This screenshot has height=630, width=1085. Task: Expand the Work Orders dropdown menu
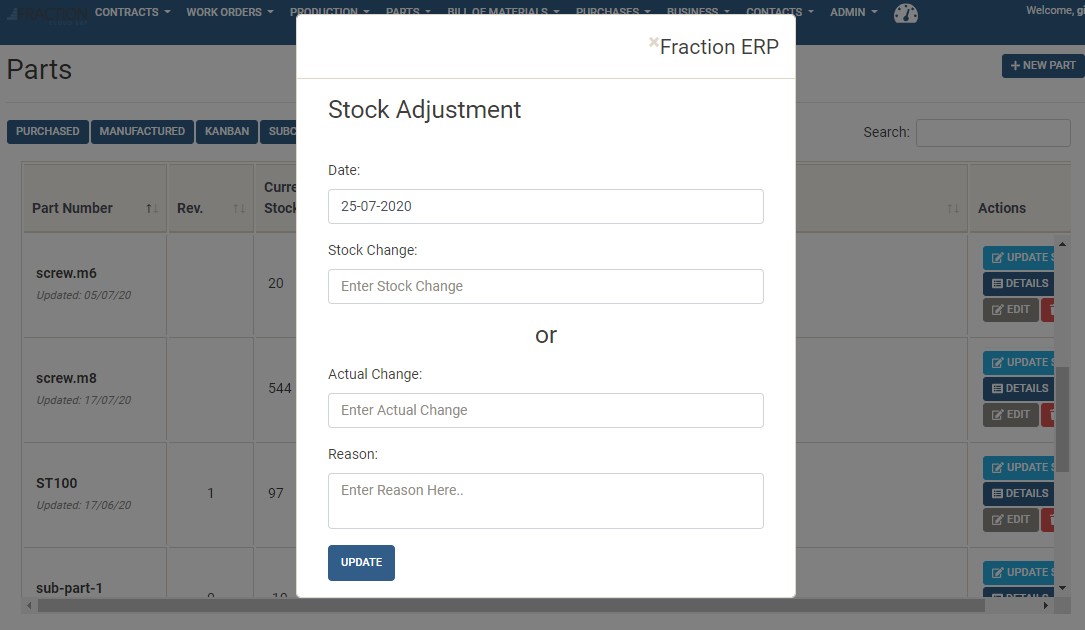(x=230, y=12)
